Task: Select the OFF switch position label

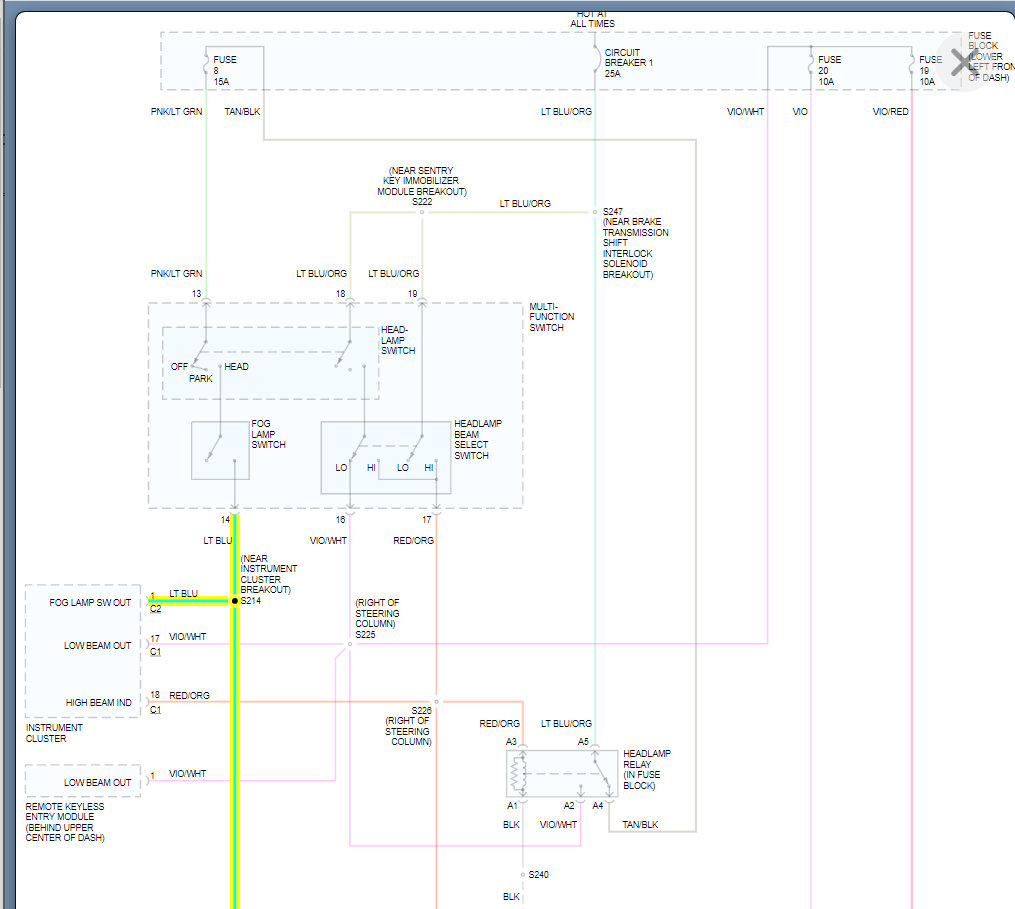Action: pyautogui.click(x=179, y=366)
